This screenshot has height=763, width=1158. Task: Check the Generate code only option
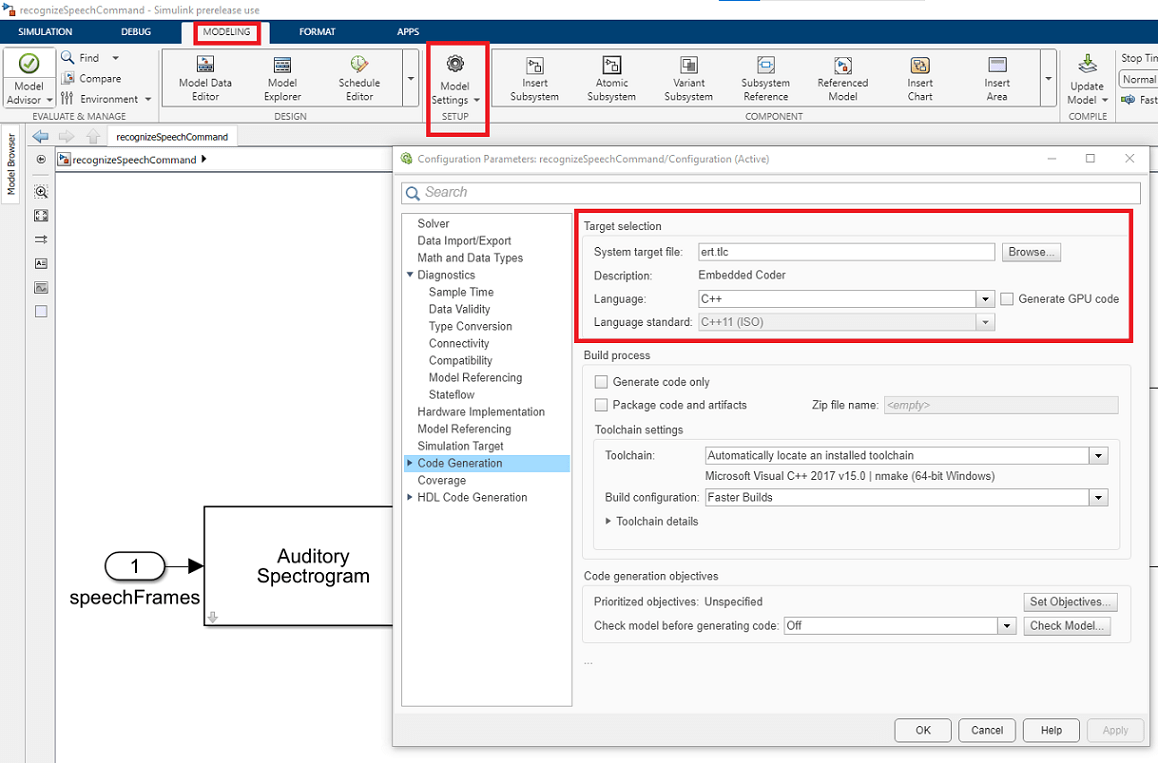tap(601, 382)
